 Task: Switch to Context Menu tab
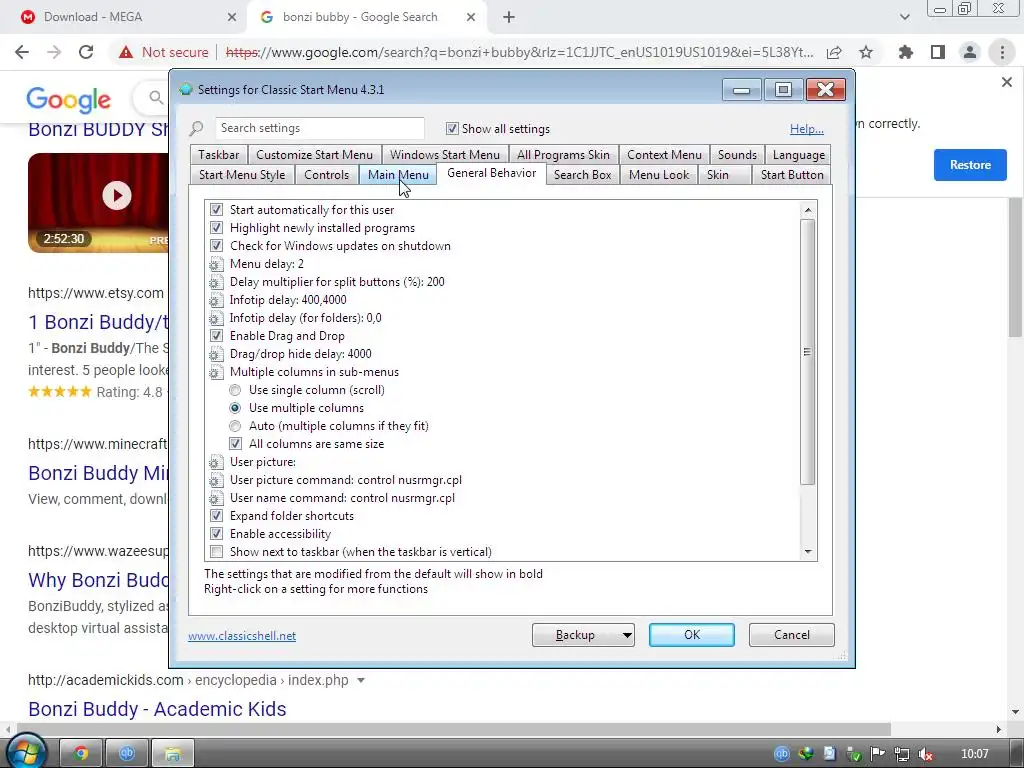(x=664, y=155)
